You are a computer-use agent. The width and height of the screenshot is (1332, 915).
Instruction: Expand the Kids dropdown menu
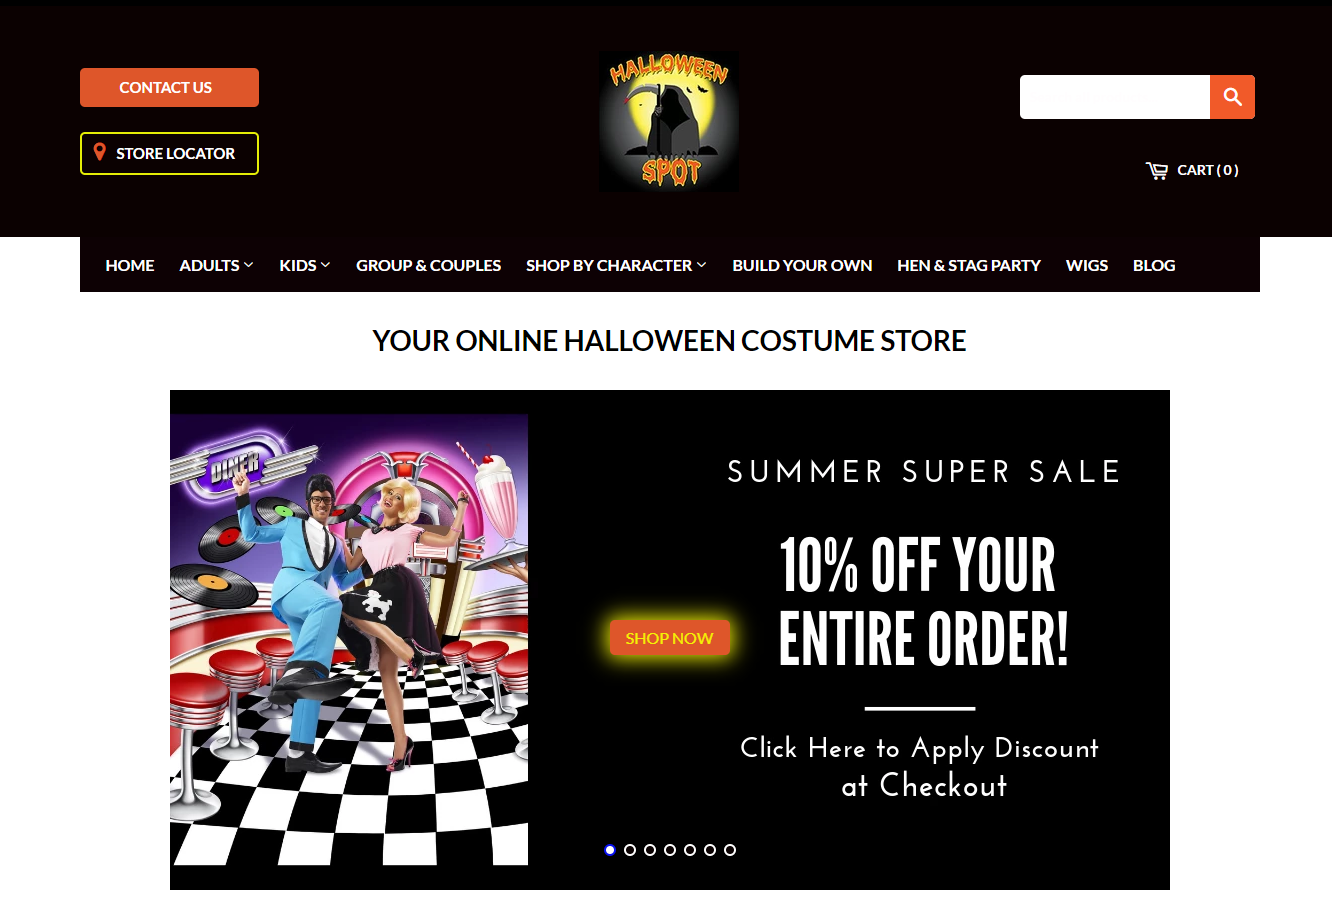(304, 265)
